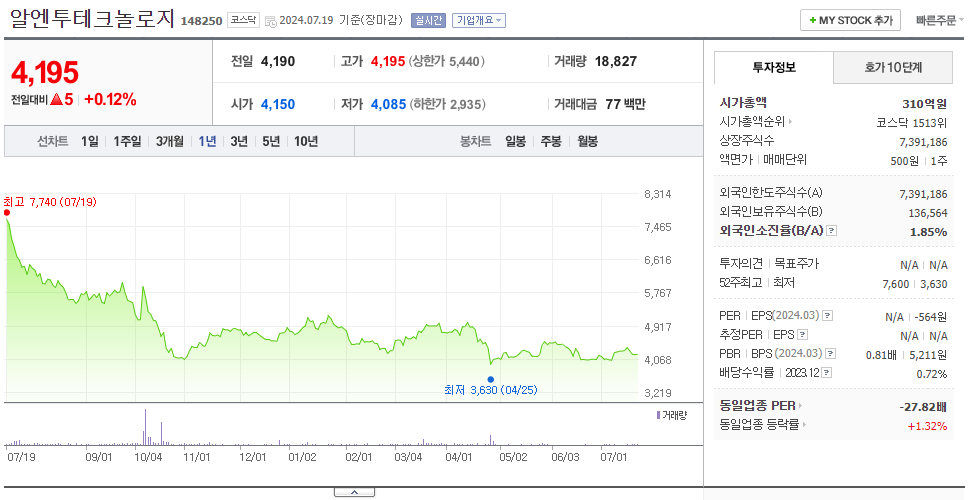
Task: Select the 3개월 chart period
Action: pyautogui.click(x=170, y=141)
